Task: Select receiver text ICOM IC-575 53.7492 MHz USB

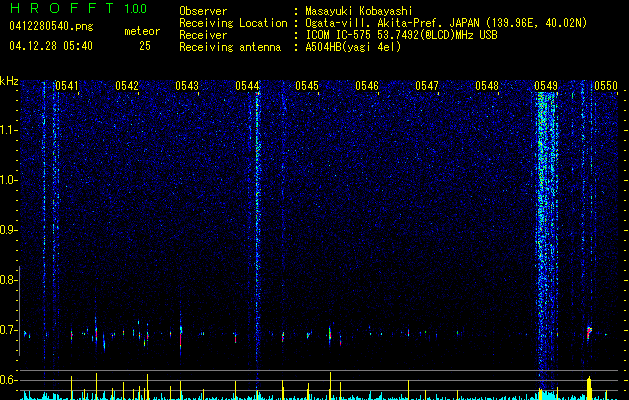Action: point(401,35)
